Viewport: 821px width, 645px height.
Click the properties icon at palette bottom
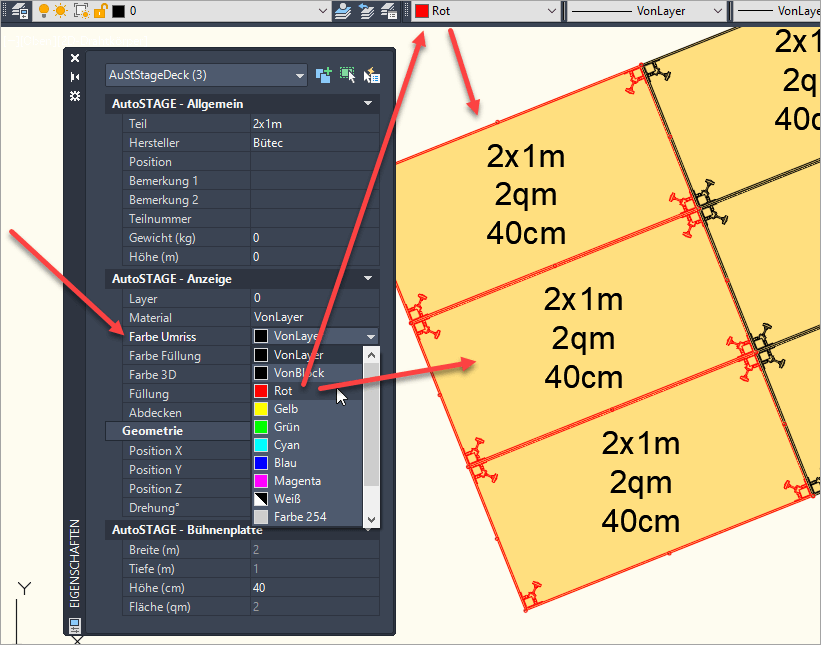(75, 625)
